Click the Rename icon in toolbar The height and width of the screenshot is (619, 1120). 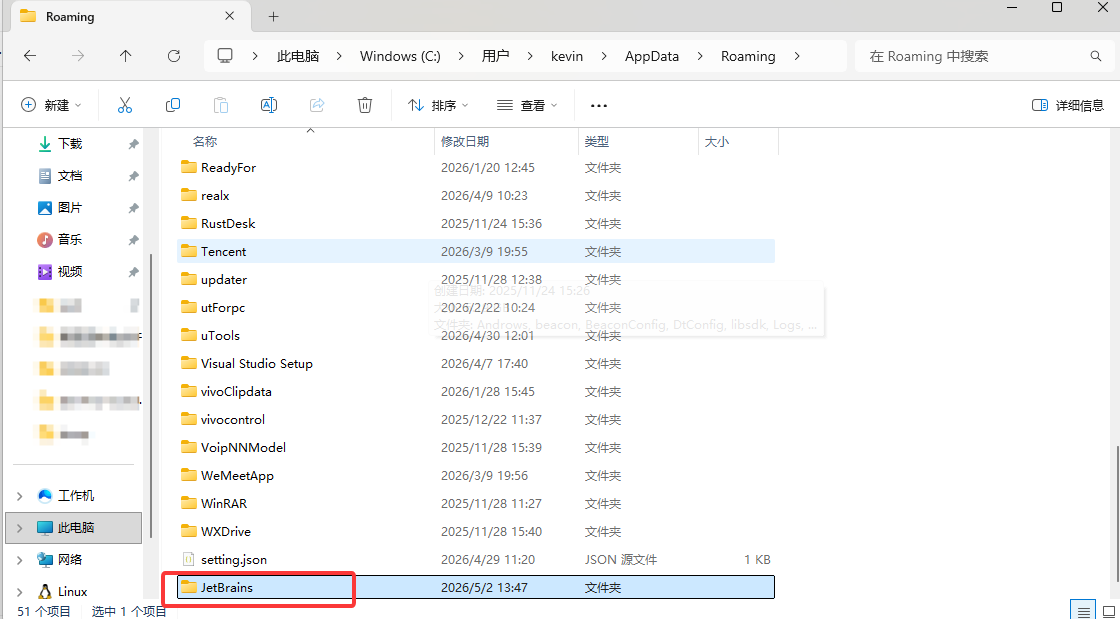pos(269,106)
